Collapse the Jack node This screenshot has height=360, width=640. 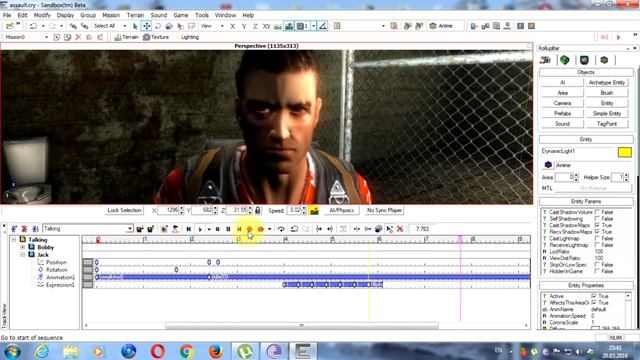tap(22, 255)
